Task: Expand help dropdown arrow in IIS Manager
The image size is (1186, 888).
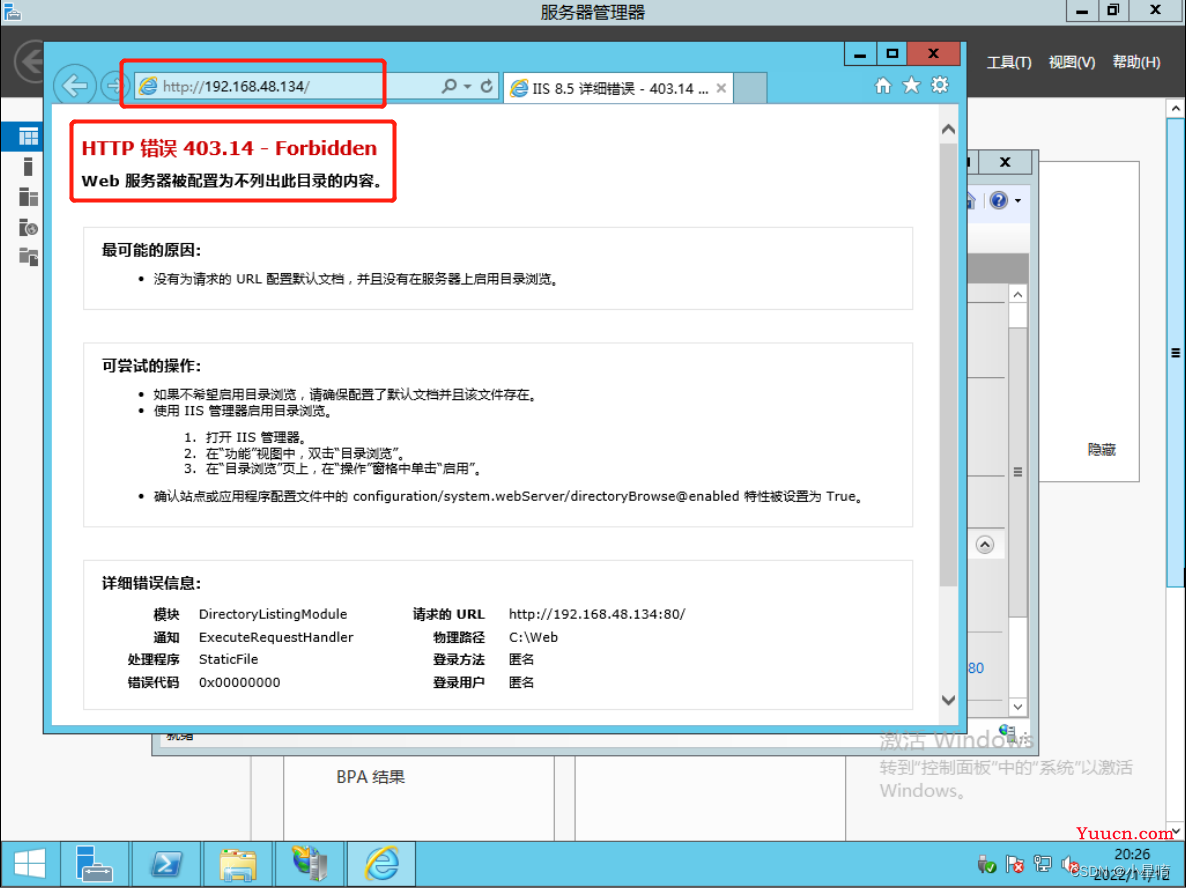Action: click(x=1018, y=200)
